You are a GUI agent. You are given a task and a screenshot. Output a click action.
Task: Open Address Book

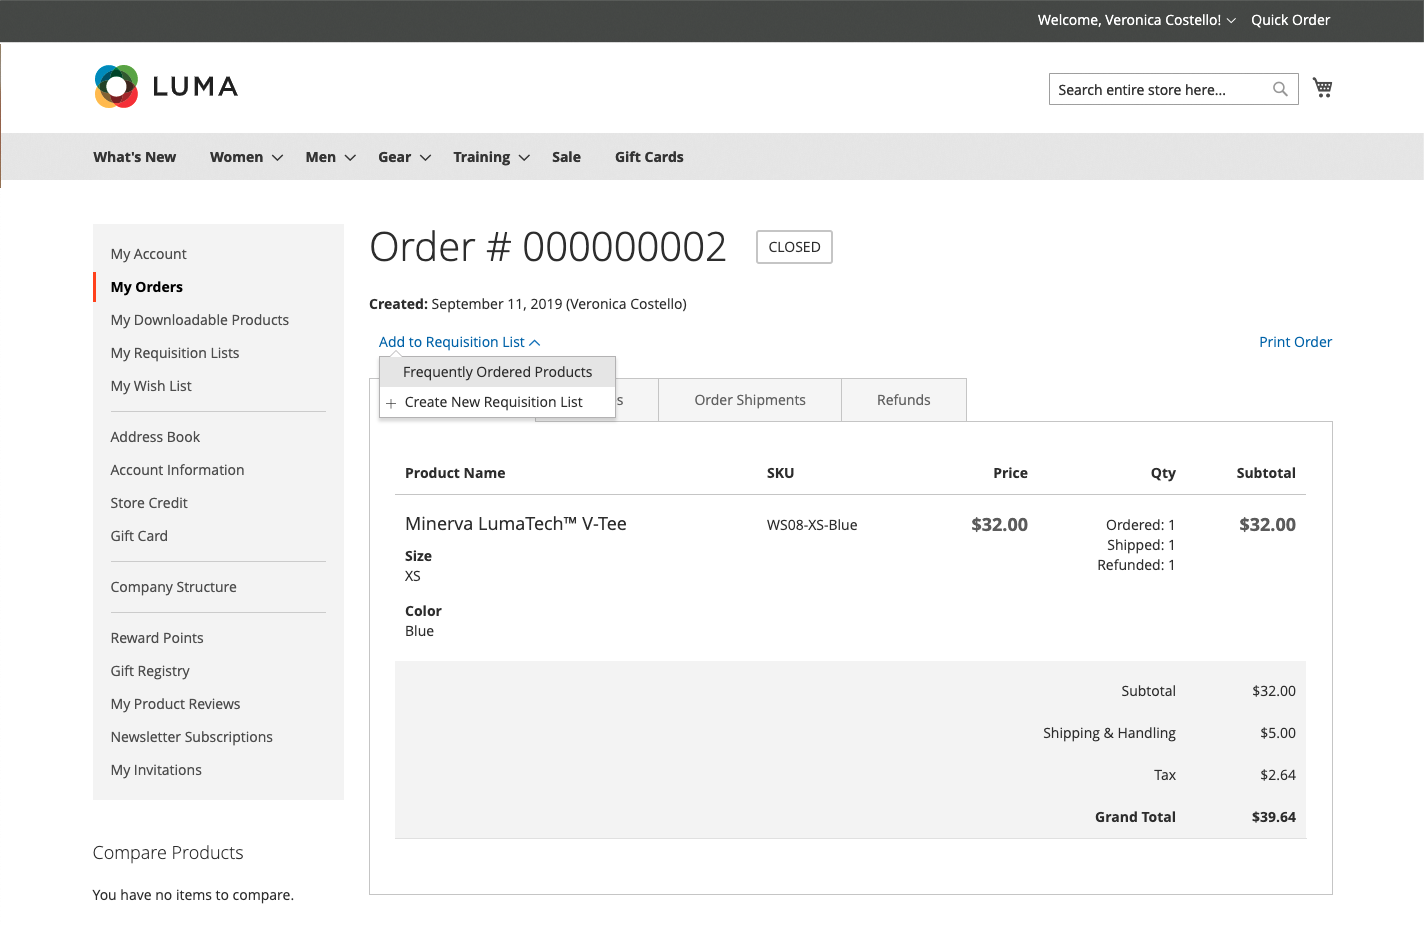155,437
